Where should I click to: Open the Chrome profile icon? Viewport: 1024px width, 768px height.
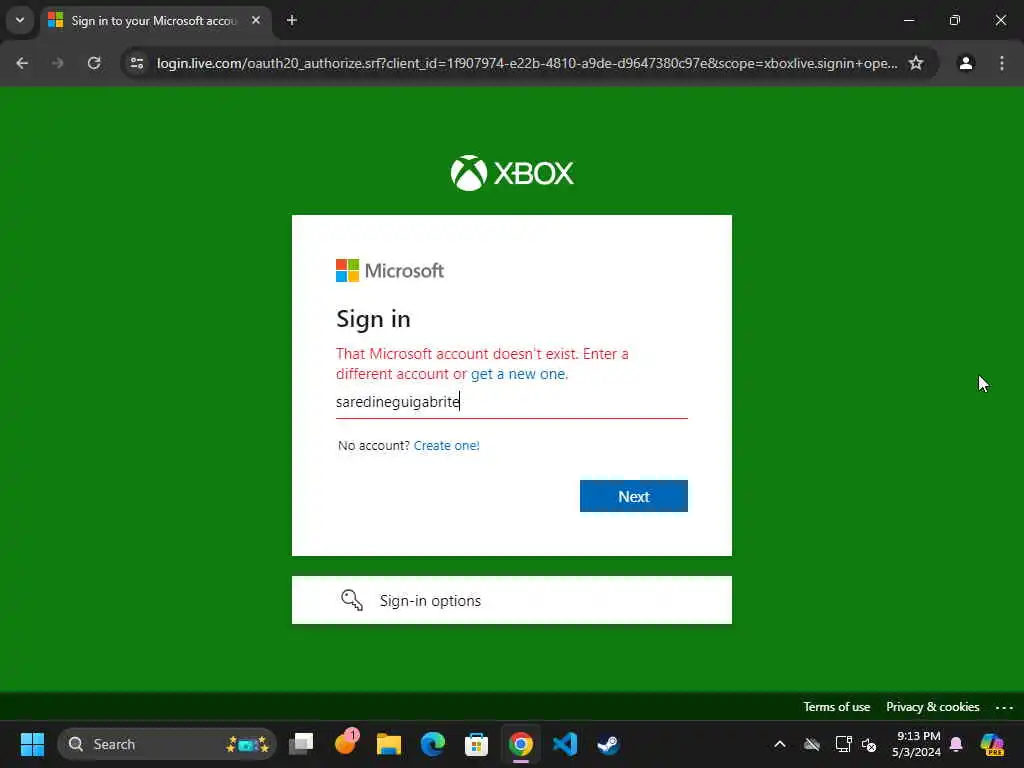coord(966,63)
